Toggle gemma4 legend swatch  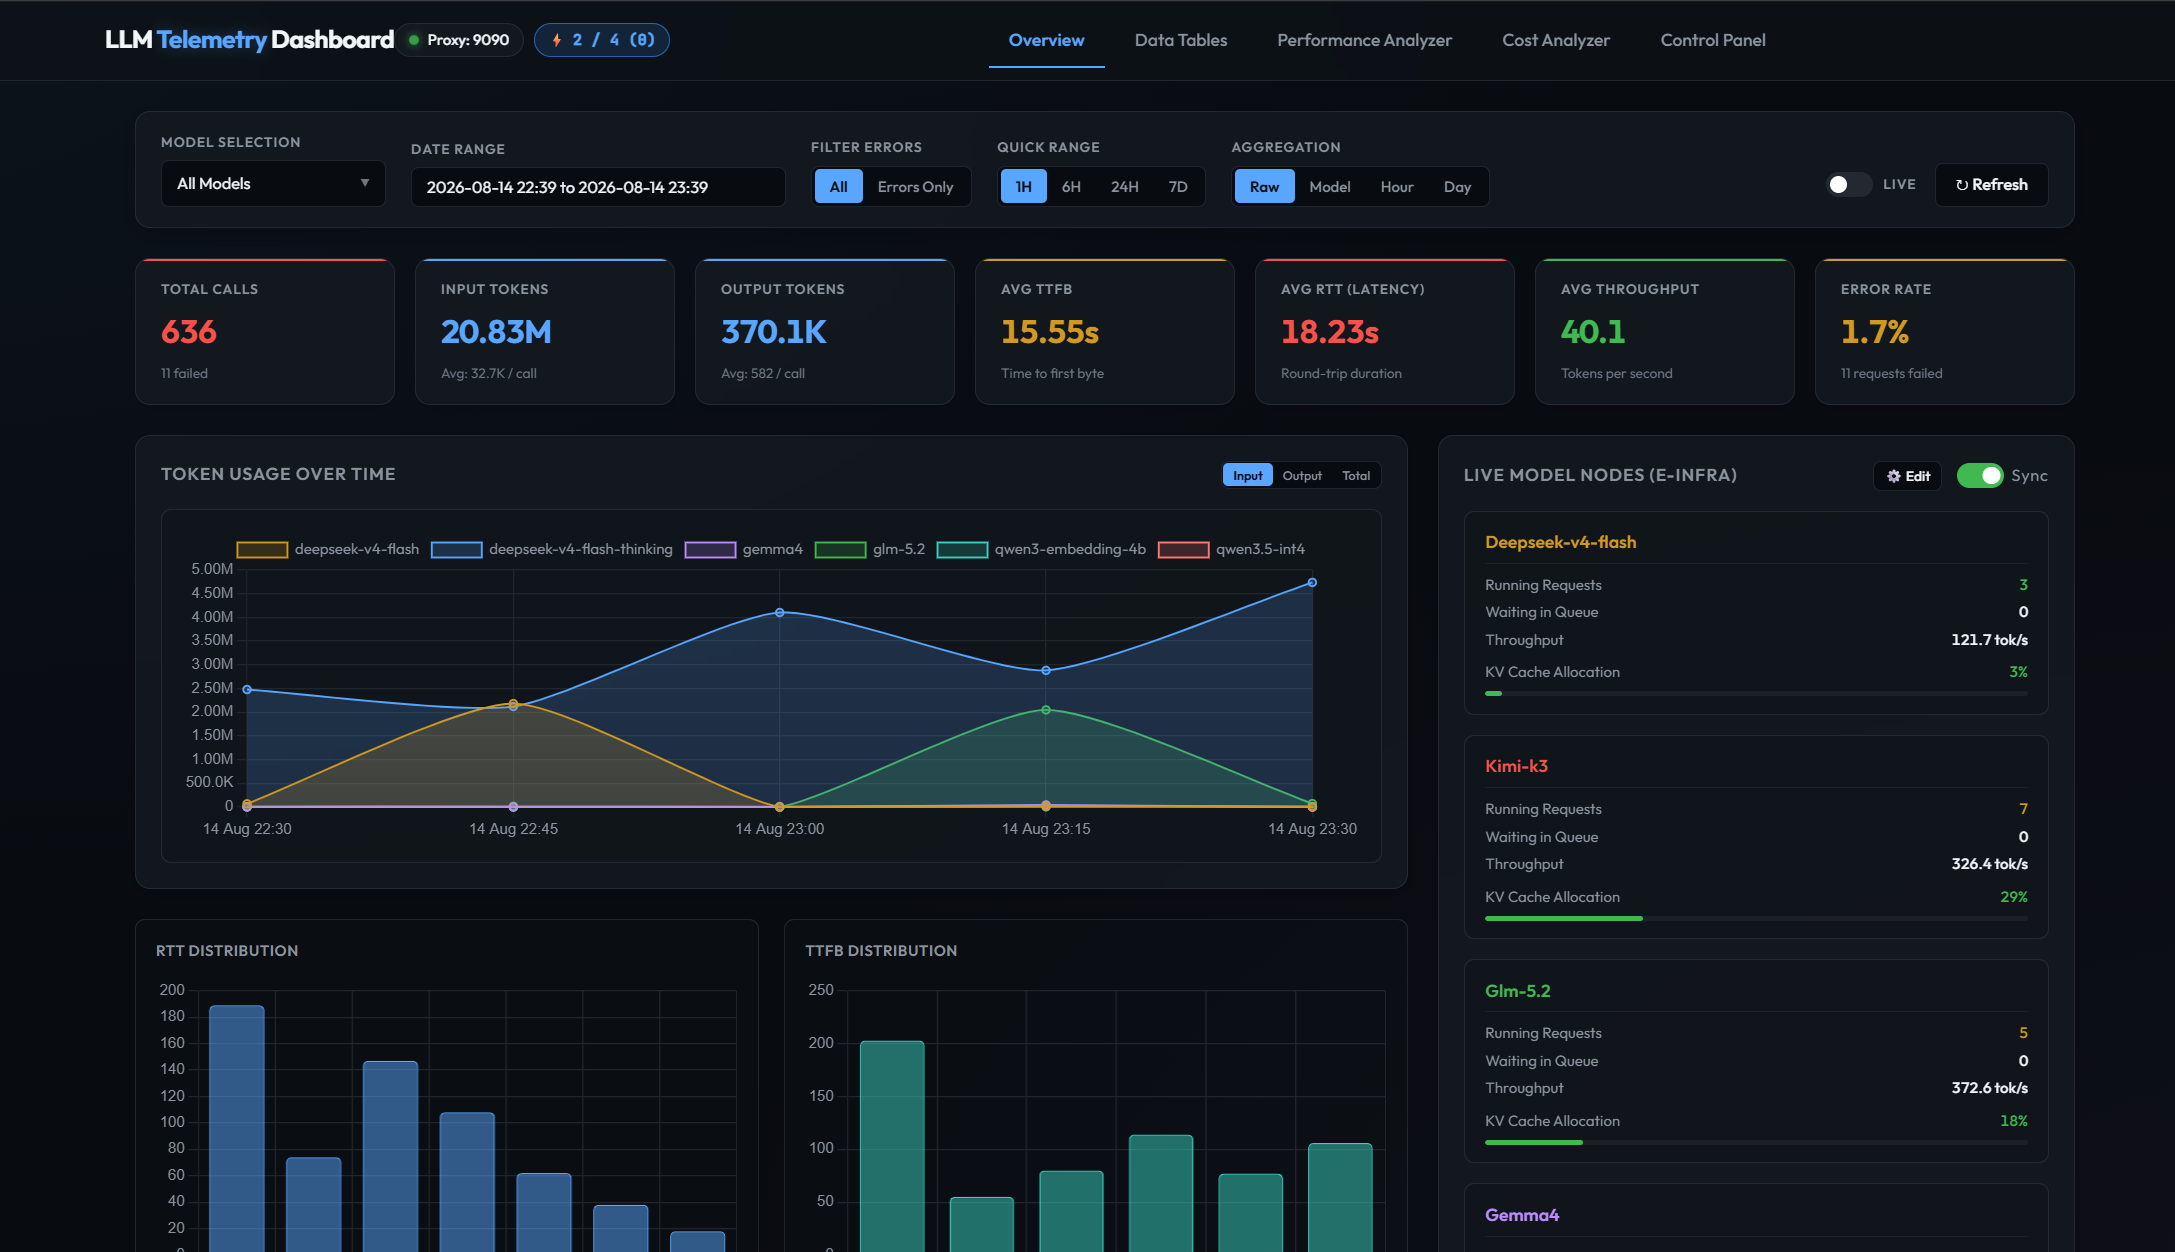pos(710,550)
